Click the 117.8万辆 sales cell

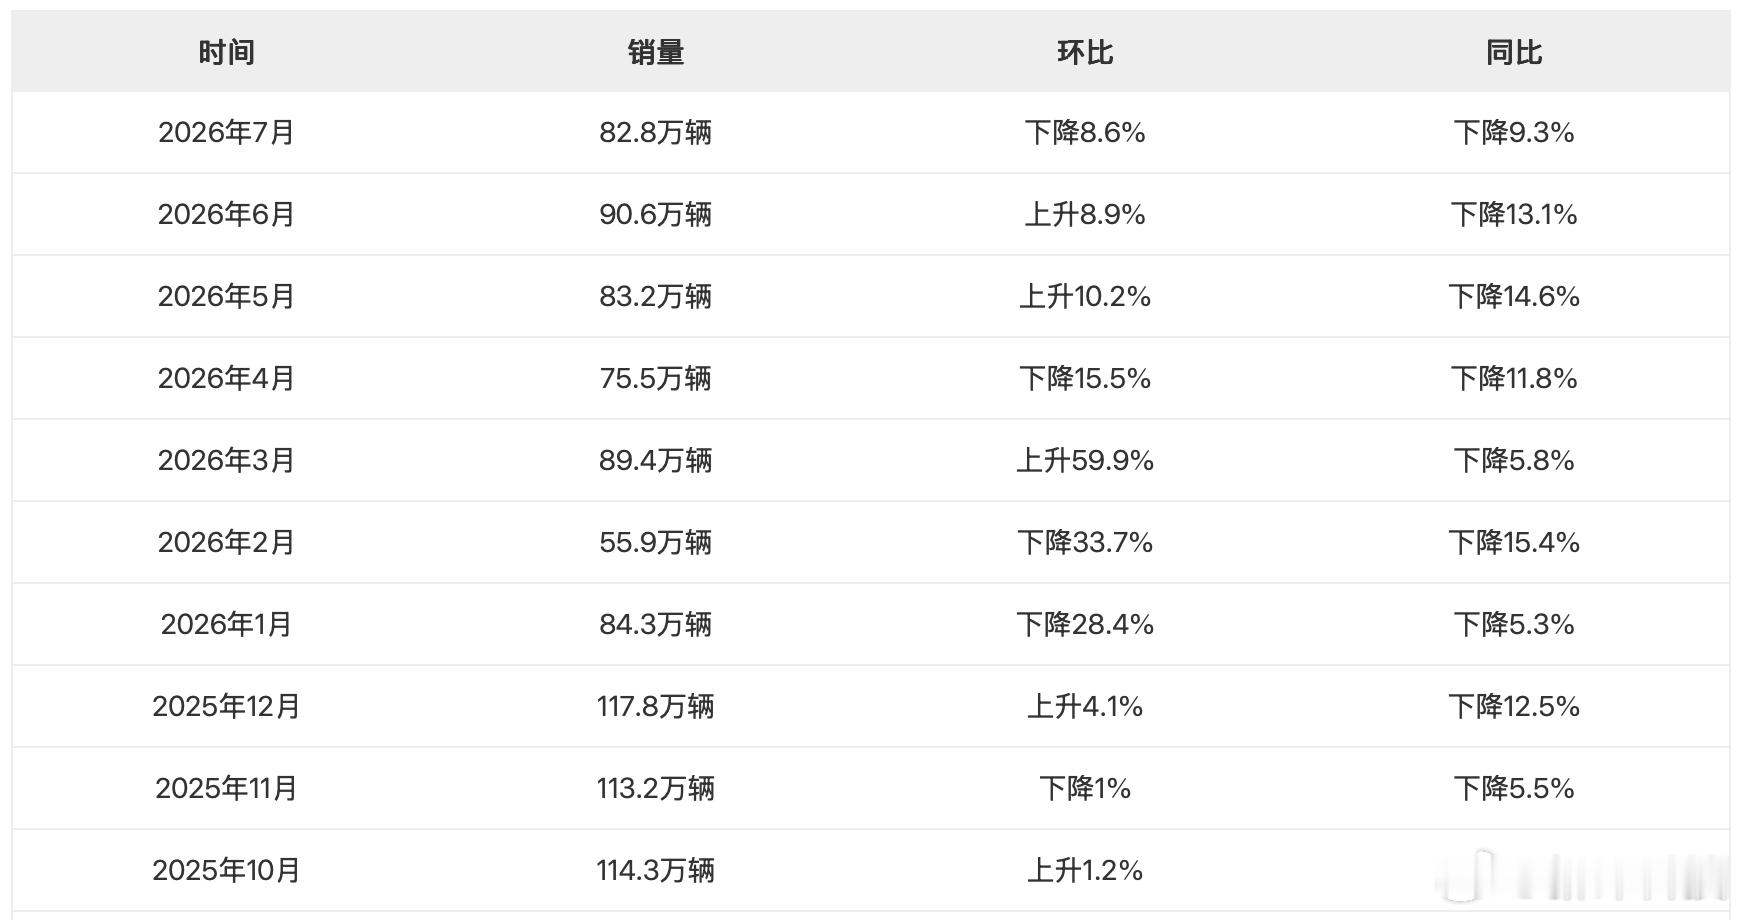[656, 706]
